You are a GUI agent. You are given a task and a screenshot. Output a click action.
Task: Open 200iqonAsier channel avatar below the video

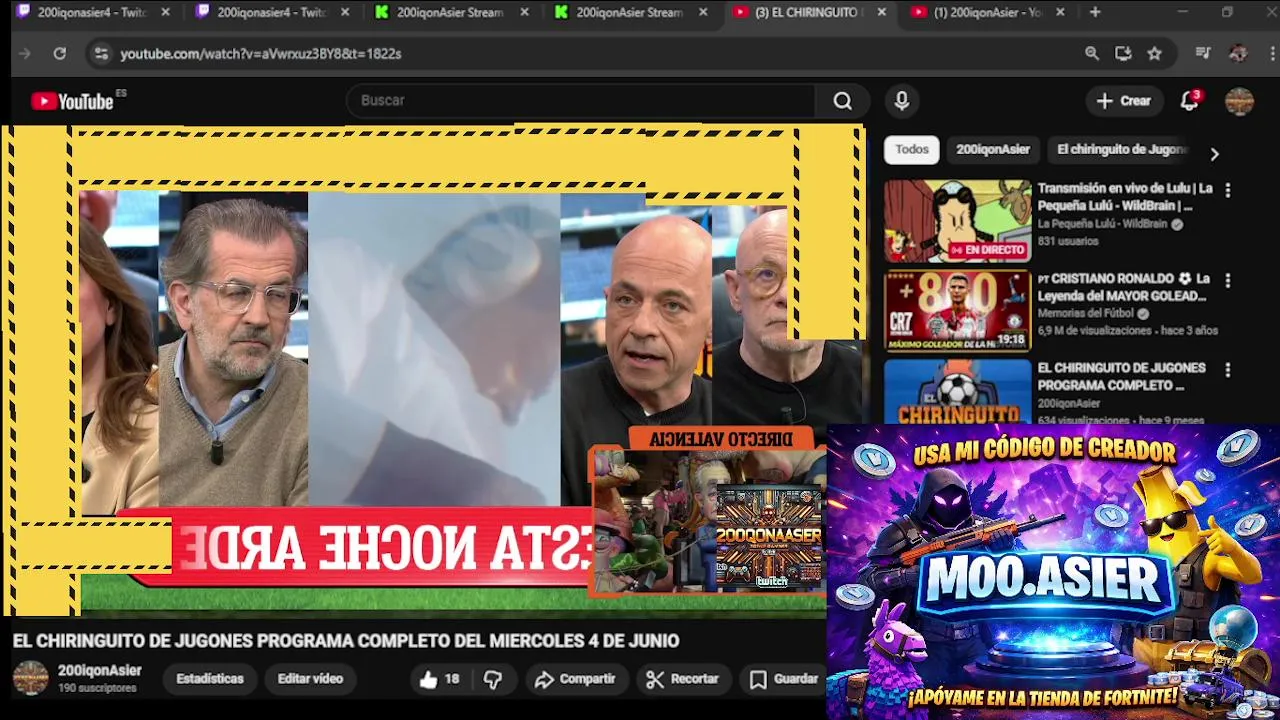tap(30, 678)
